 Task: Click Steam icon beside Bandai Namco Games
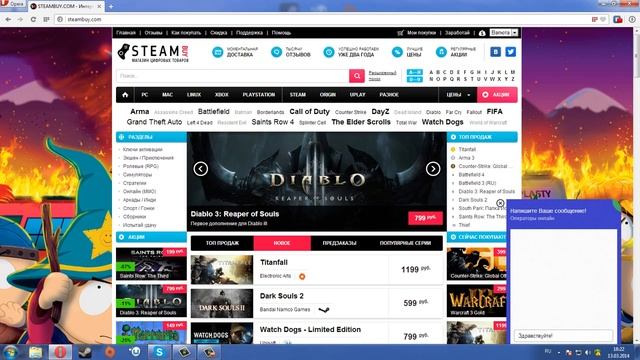324,310
